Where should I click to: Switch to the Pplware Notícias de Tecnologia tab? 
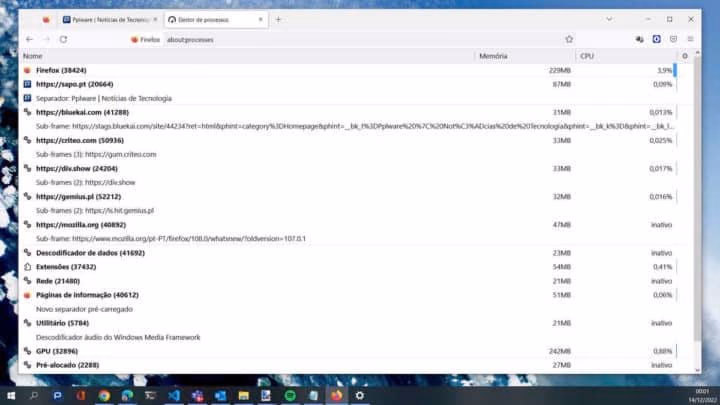tap(110, 20)
